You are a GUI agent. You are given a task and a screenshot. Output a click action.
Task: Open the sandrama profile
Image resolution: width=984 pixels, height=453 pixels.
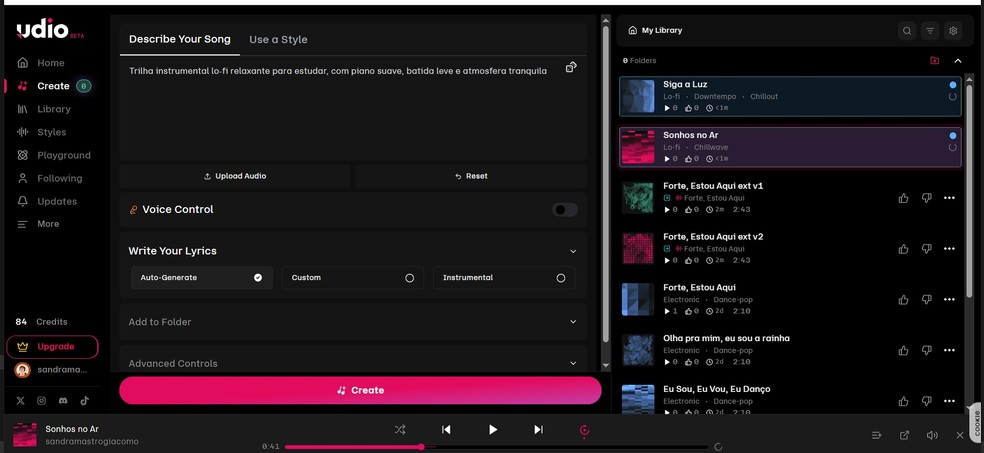tap(52, 370)
